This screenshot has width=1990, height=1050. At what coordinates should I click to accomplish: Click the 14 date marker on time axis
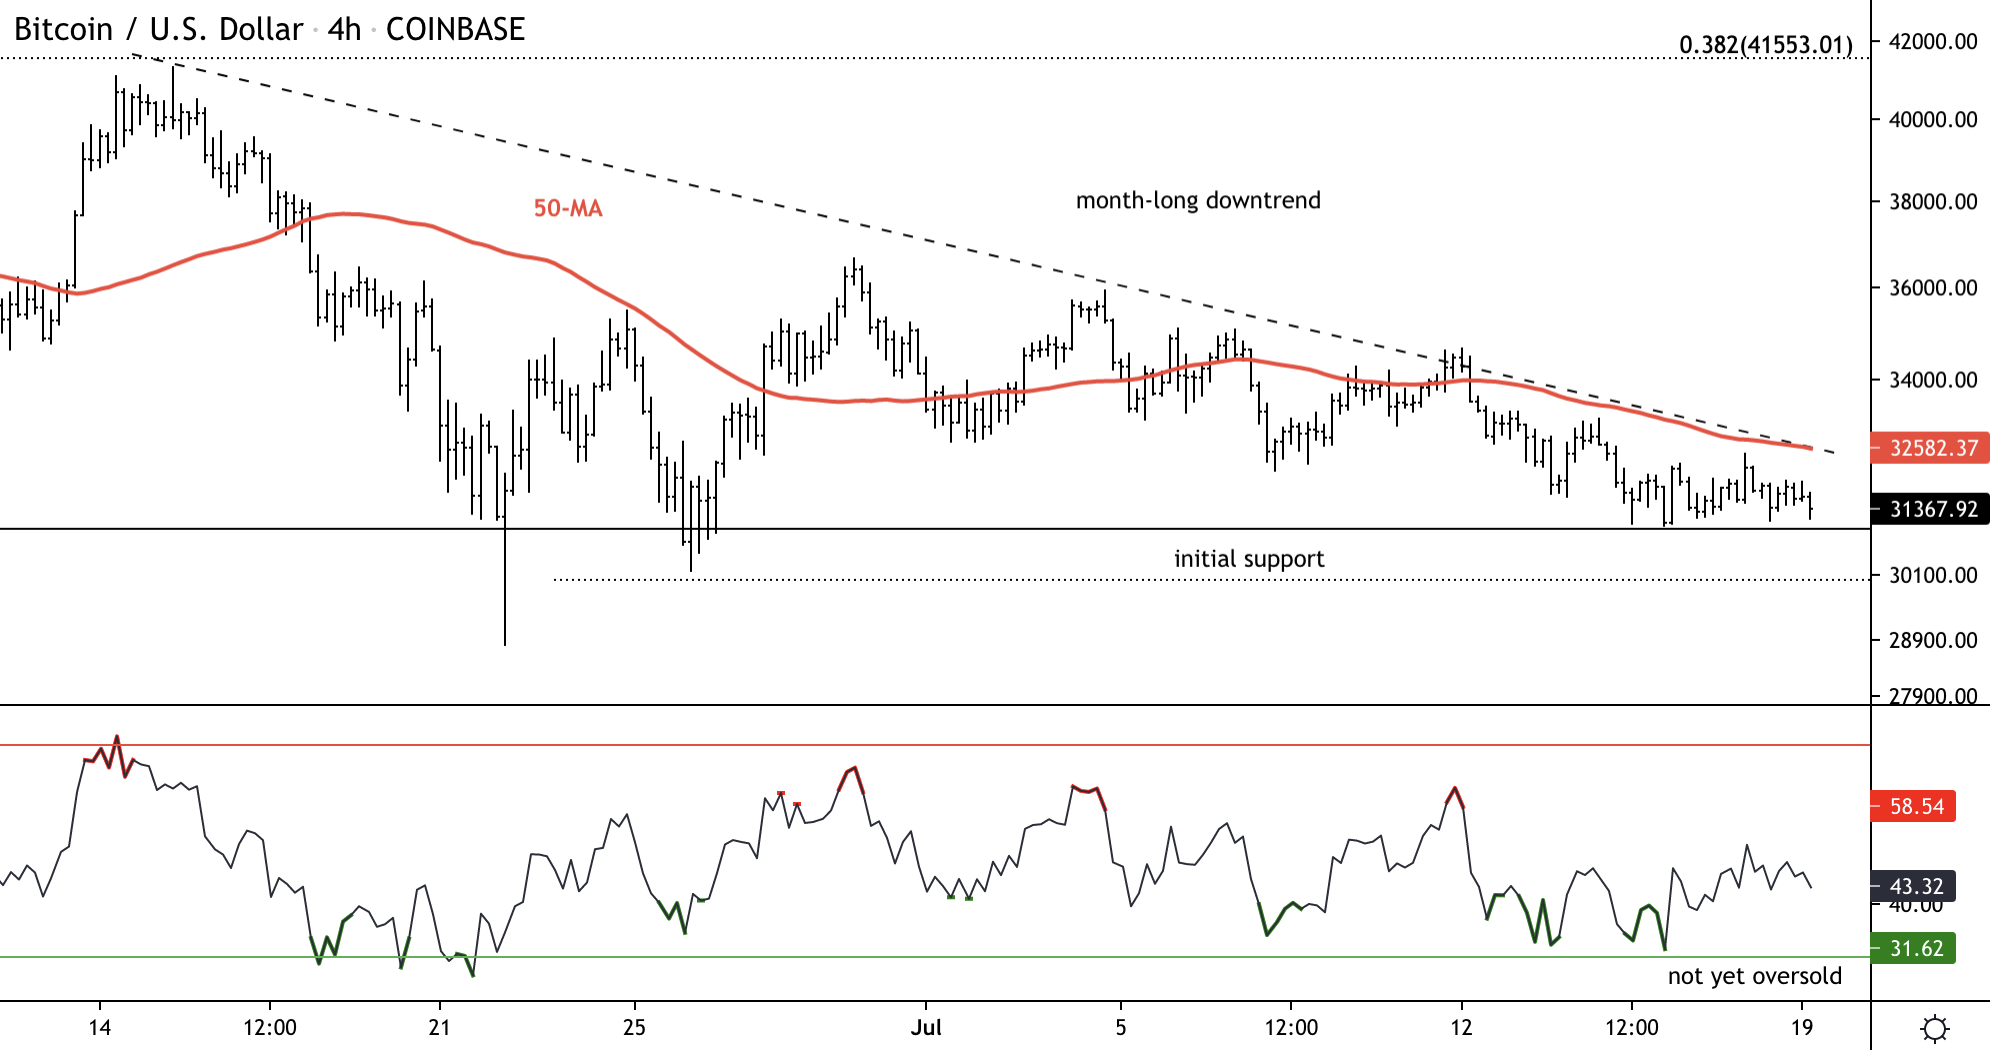[x=99, y=1027]
